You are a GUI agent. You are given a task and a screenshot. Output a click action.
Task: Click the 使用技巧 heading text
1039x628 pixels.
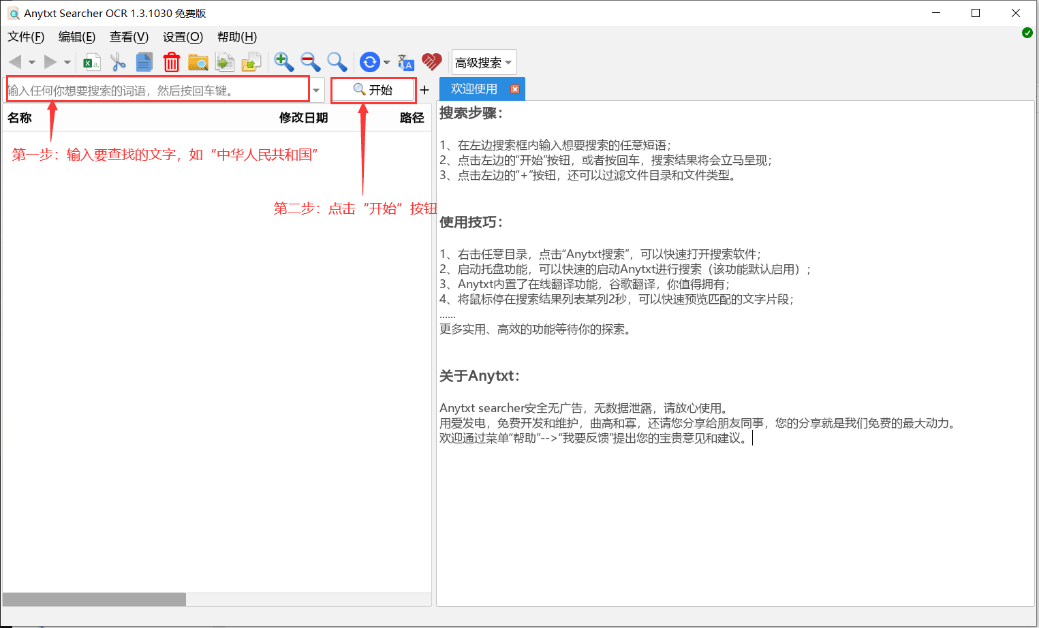pyautogui.click(x=471, y=223)
